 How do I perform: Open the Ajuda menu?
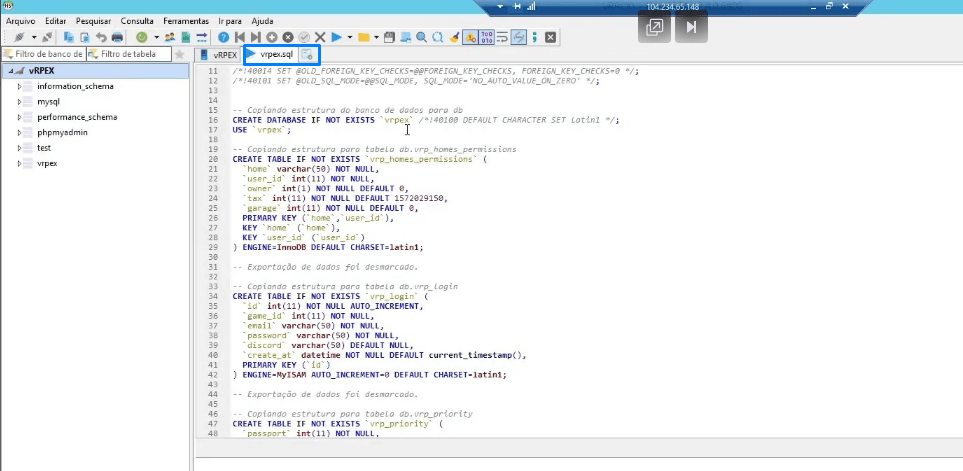[x=262, y=21]
